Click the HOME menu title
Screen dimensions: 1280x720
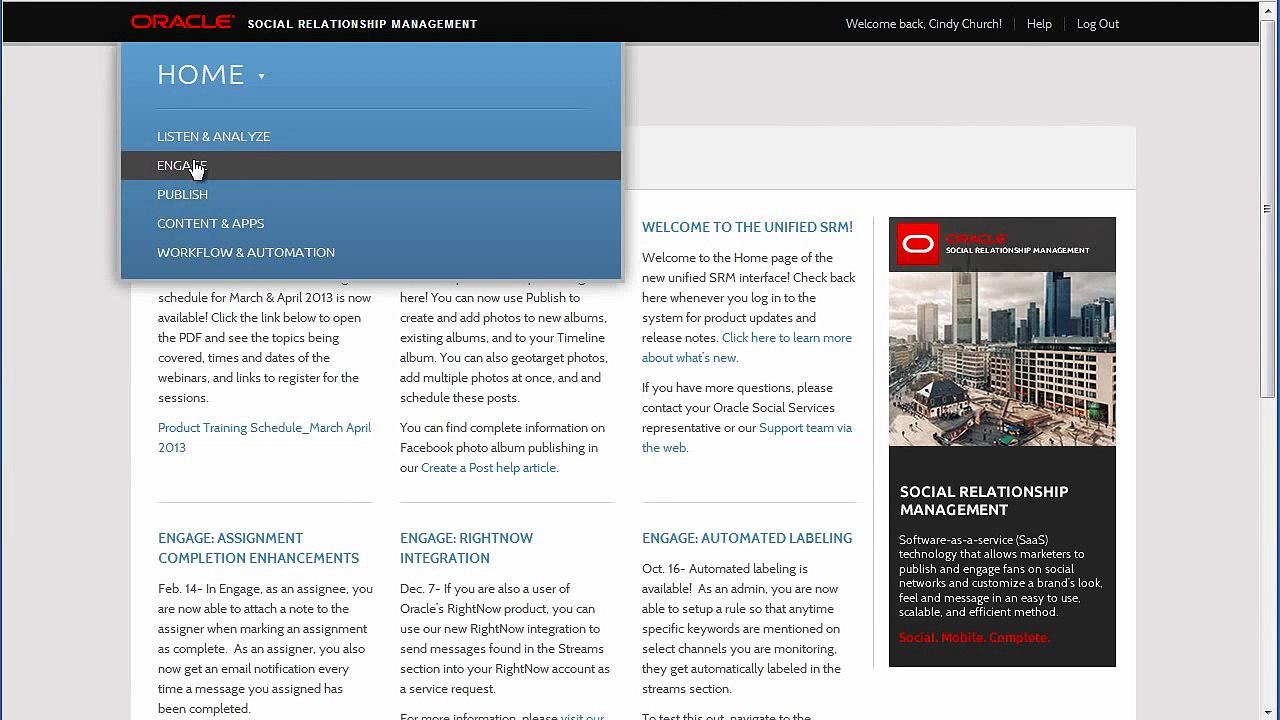tap(201, 75)
